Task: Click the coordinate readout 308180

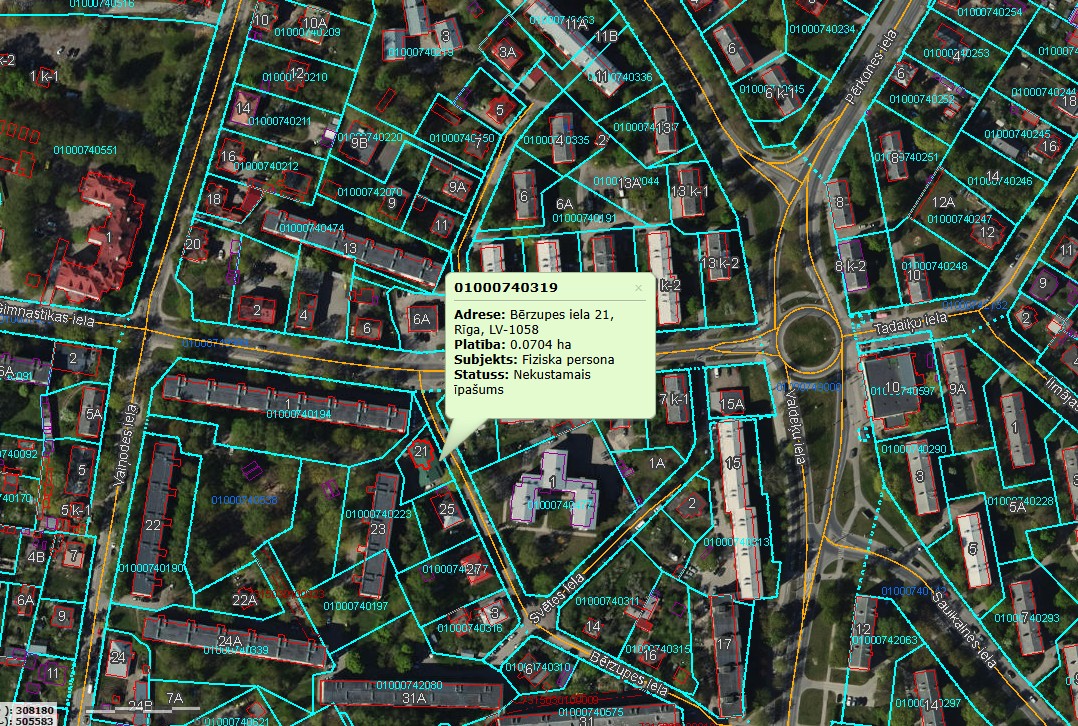Action: [x=36, y=710]
